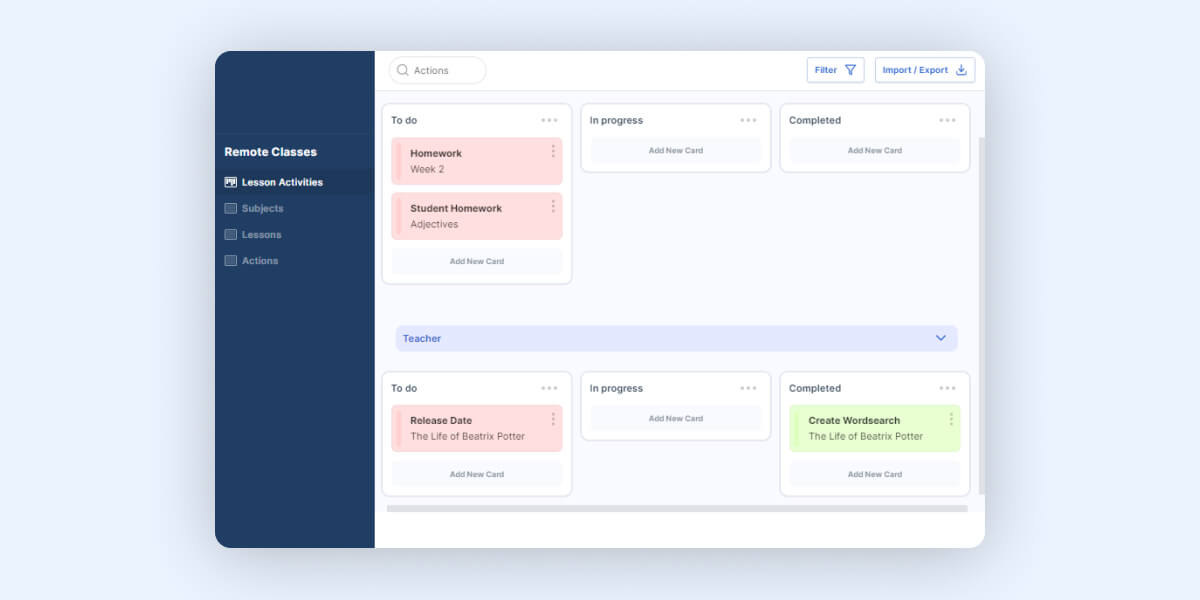
Task: Open the green Create Wordsearch card
Action: tap(865, 428)
